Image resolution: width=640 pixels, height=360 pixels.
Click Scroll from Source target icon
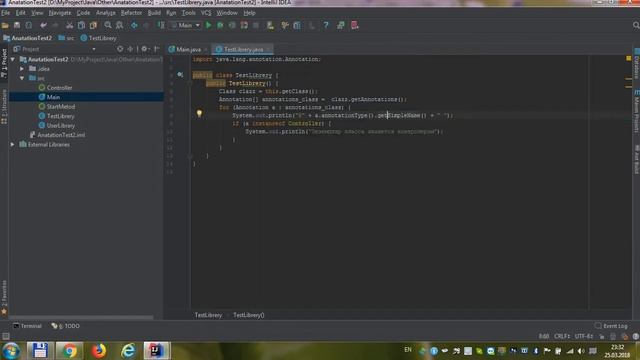pos(120,49)
